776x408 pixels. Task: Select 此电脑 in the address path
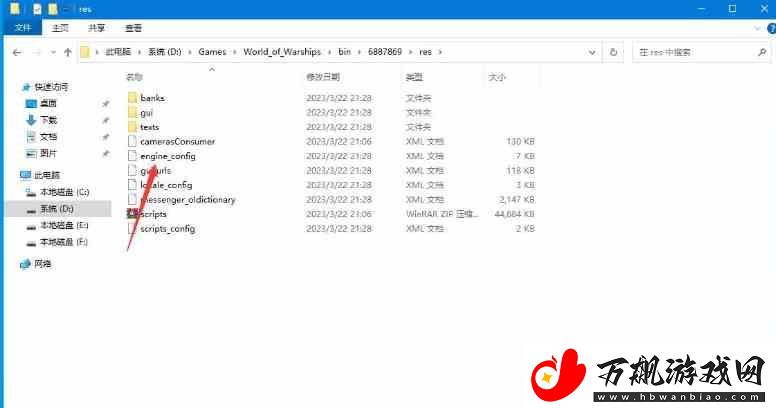(x=118, y=51)
